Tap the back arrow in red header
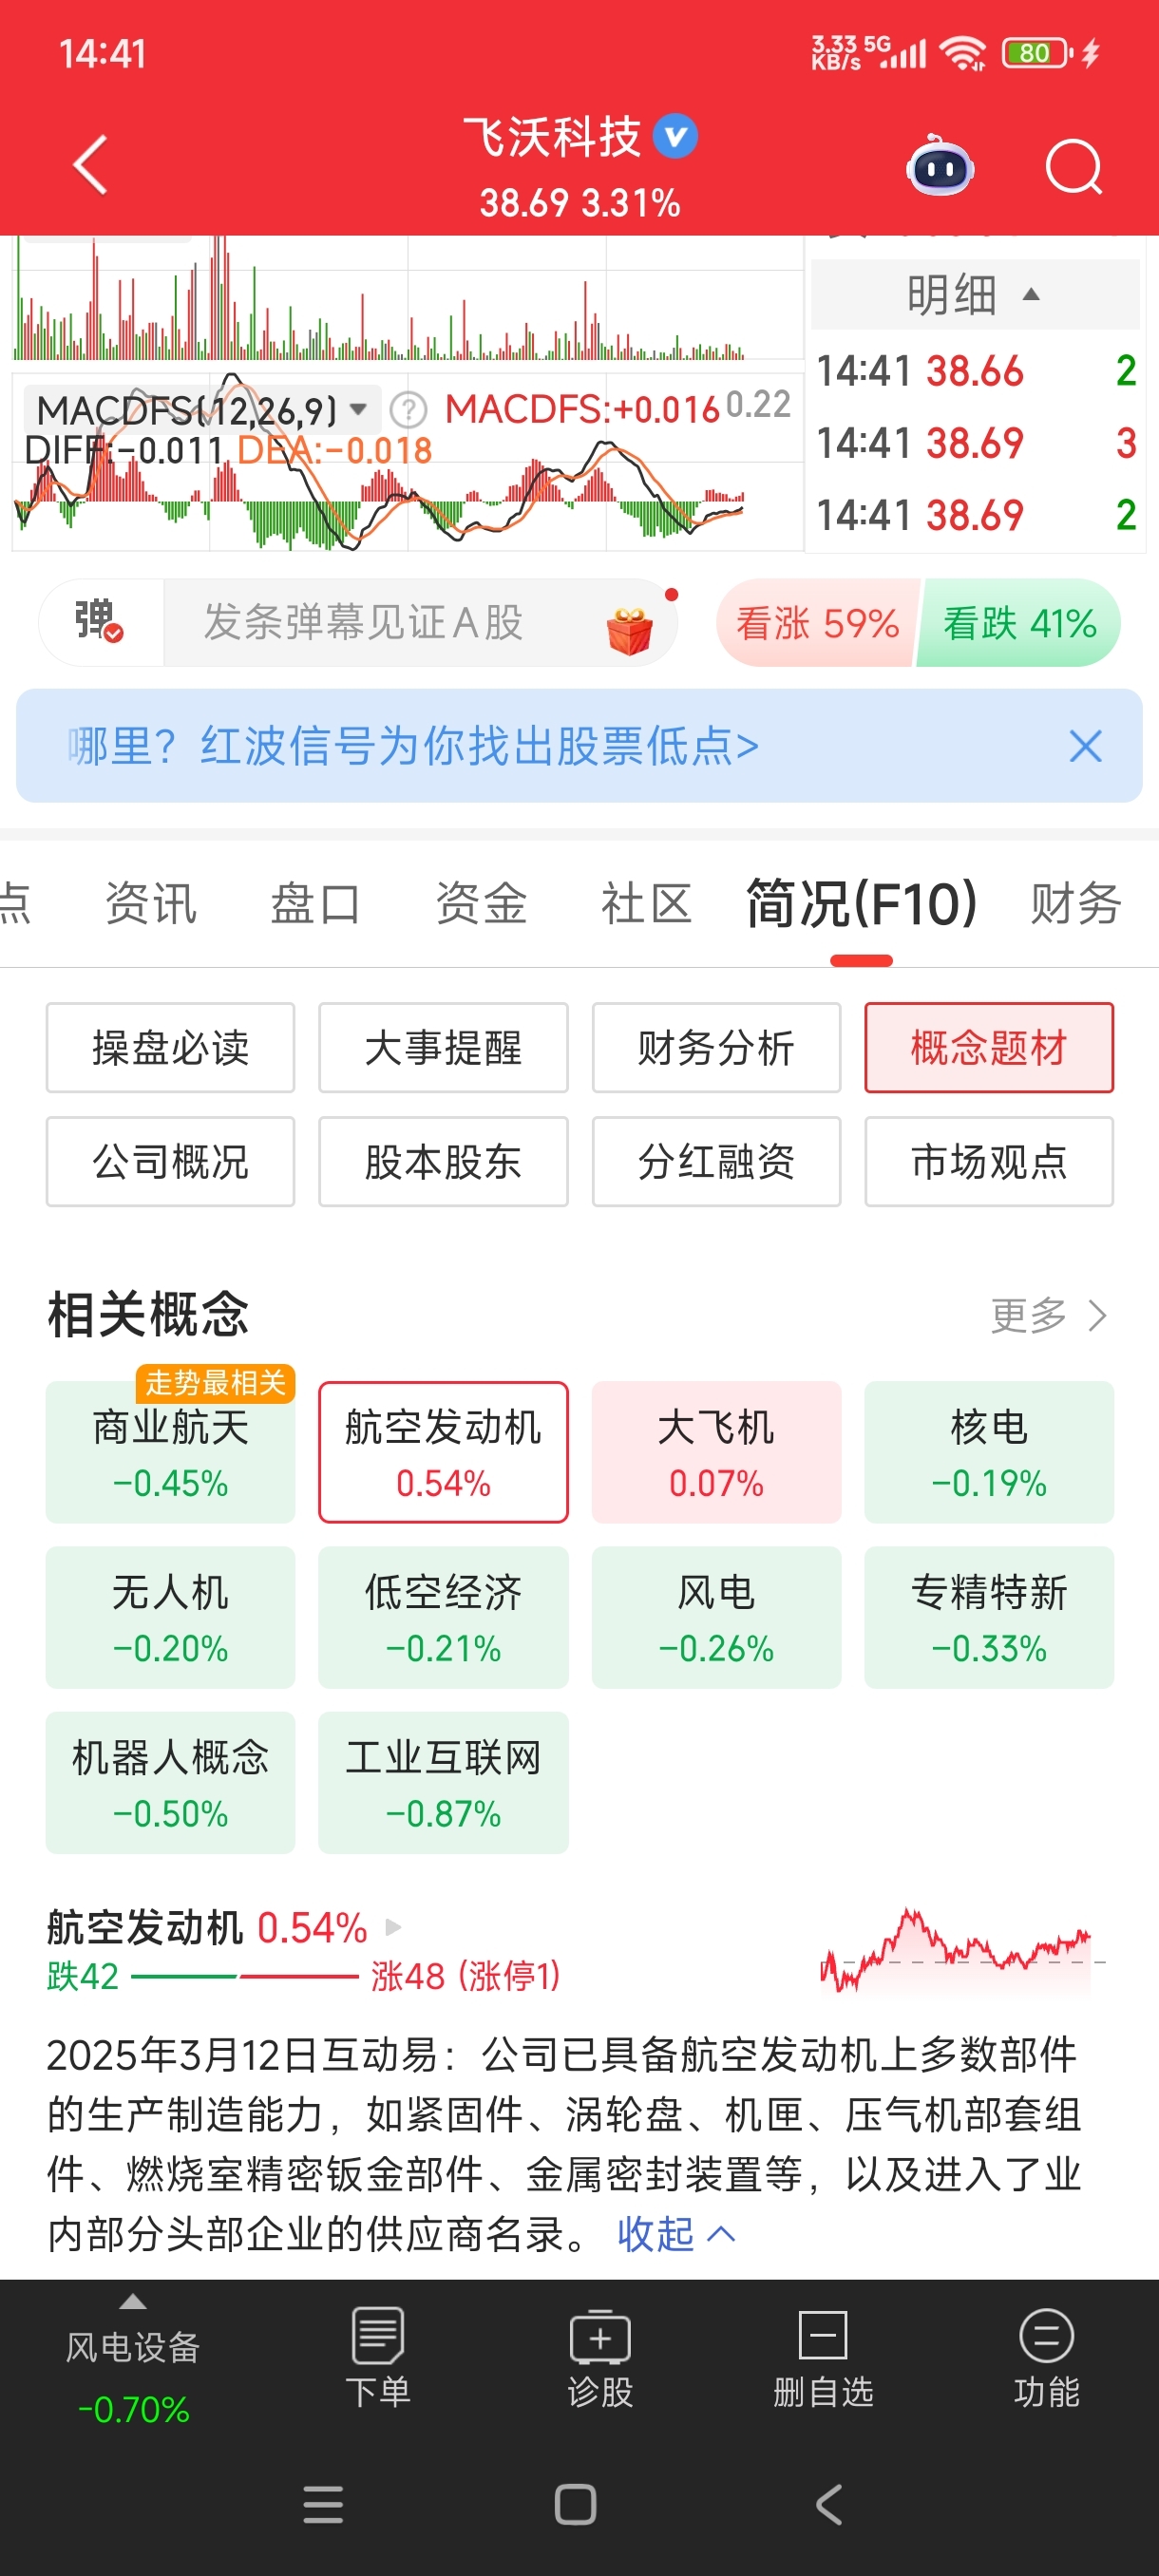This screenshot has height=2576, width=1159. [x=91, y=165]
